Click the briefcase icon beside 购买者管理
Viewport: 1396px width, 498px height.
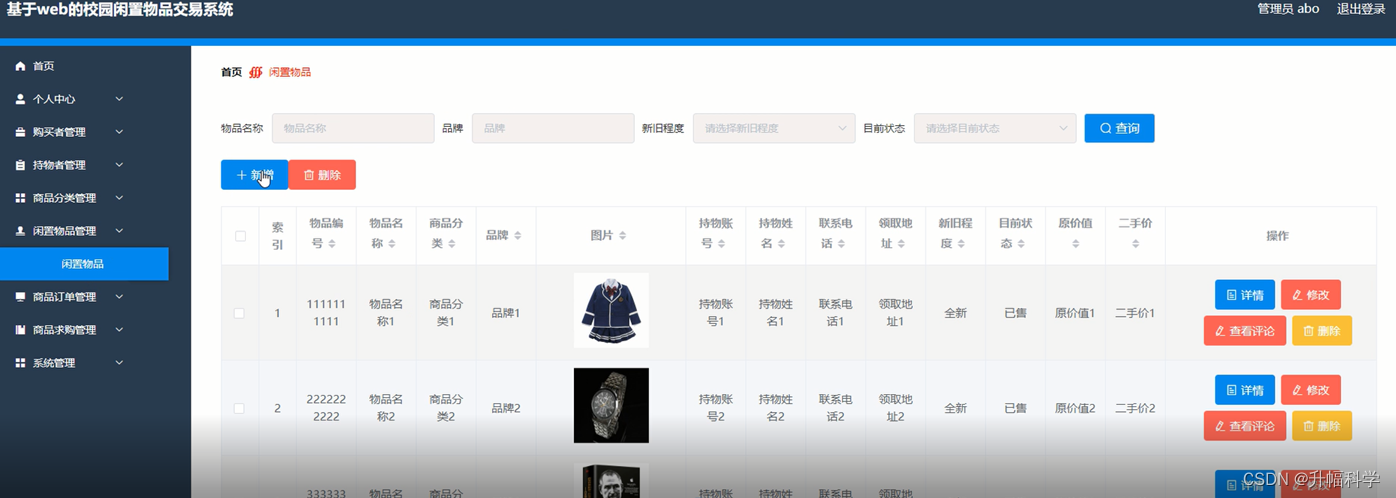[20, 132]
